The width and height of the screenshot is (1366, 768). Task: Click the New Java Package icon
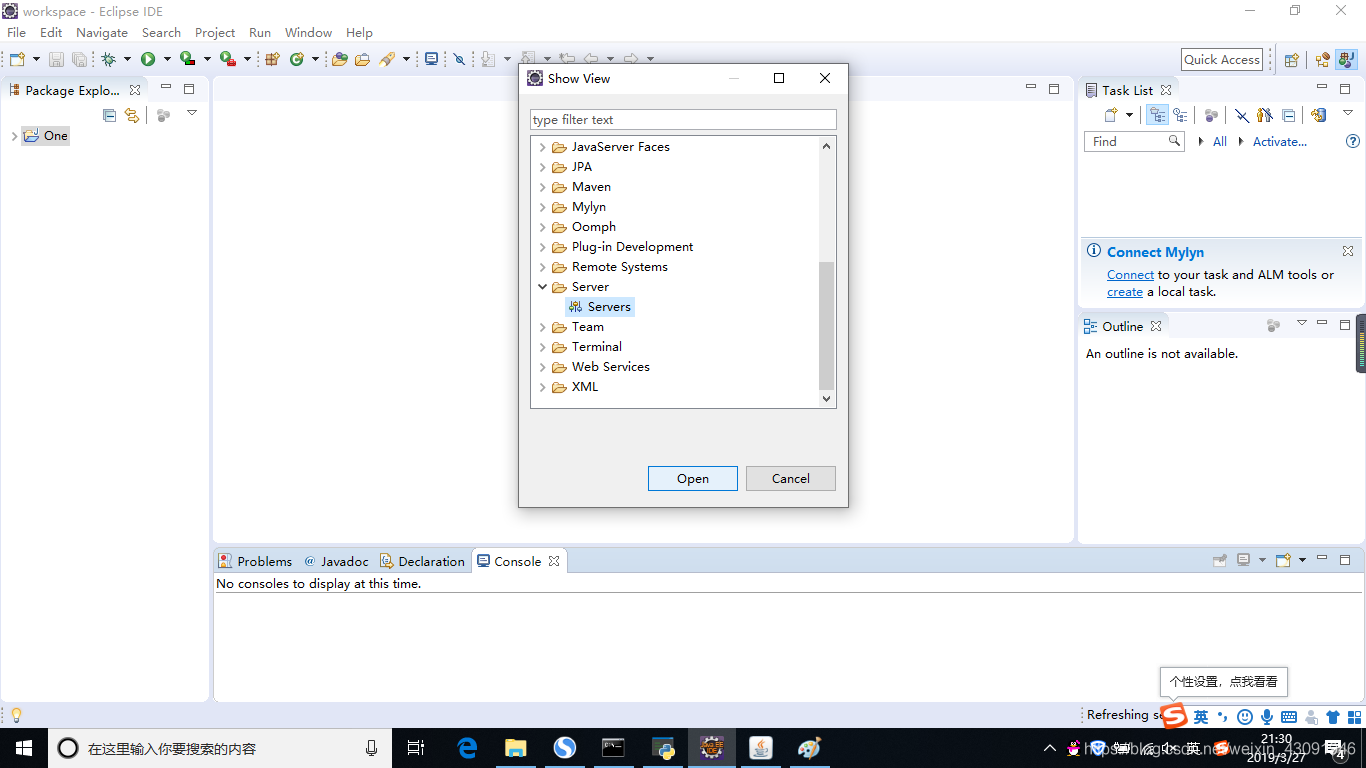(x=272, y=59)
